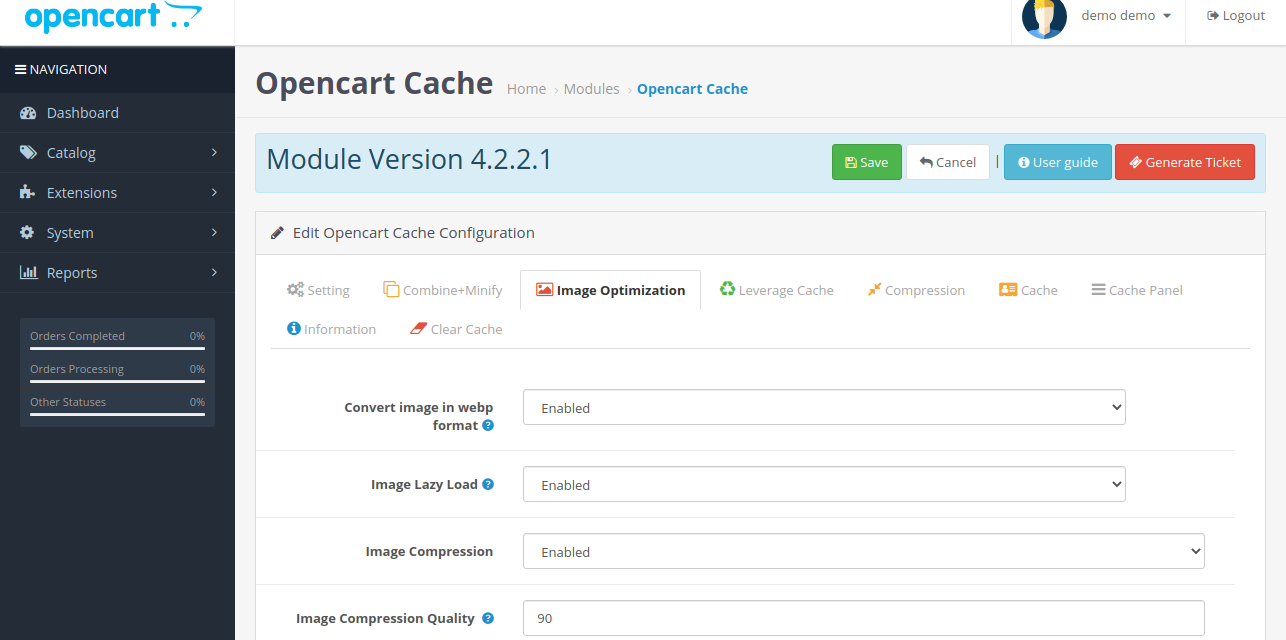Save the module configuration
The width and height of the screenshot is (1286, 640).
click(x=866, y=161)
